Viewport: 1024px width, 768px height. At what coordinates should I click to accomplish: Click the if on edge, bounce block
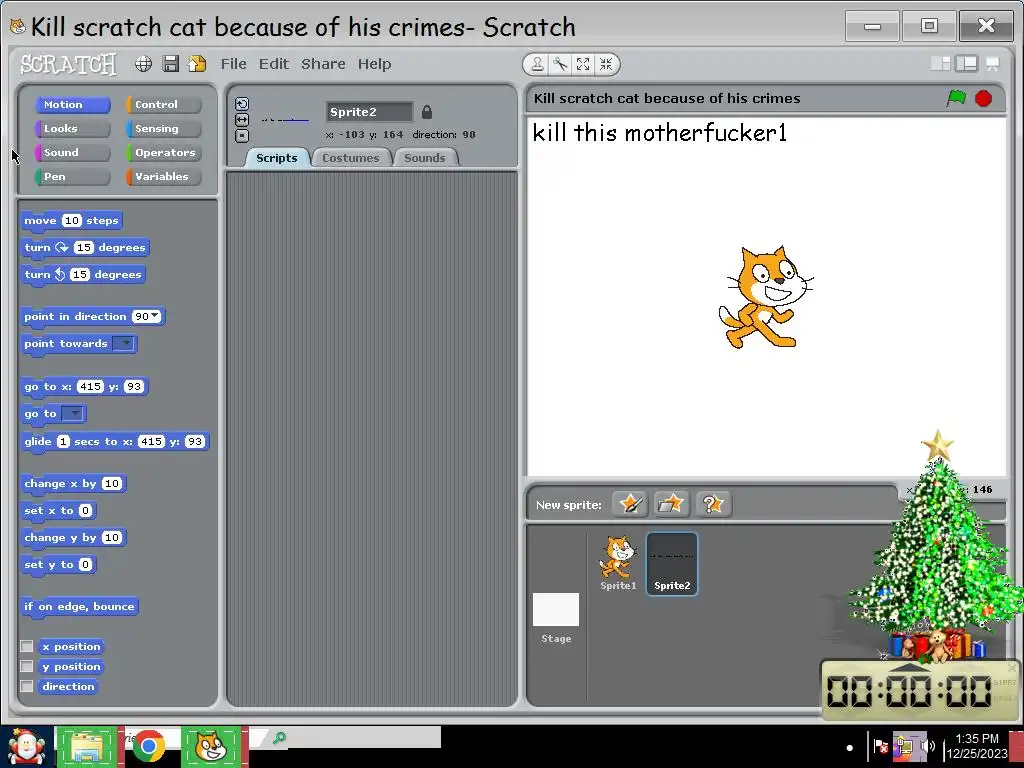pyautogui.click(x=79, y=607)
